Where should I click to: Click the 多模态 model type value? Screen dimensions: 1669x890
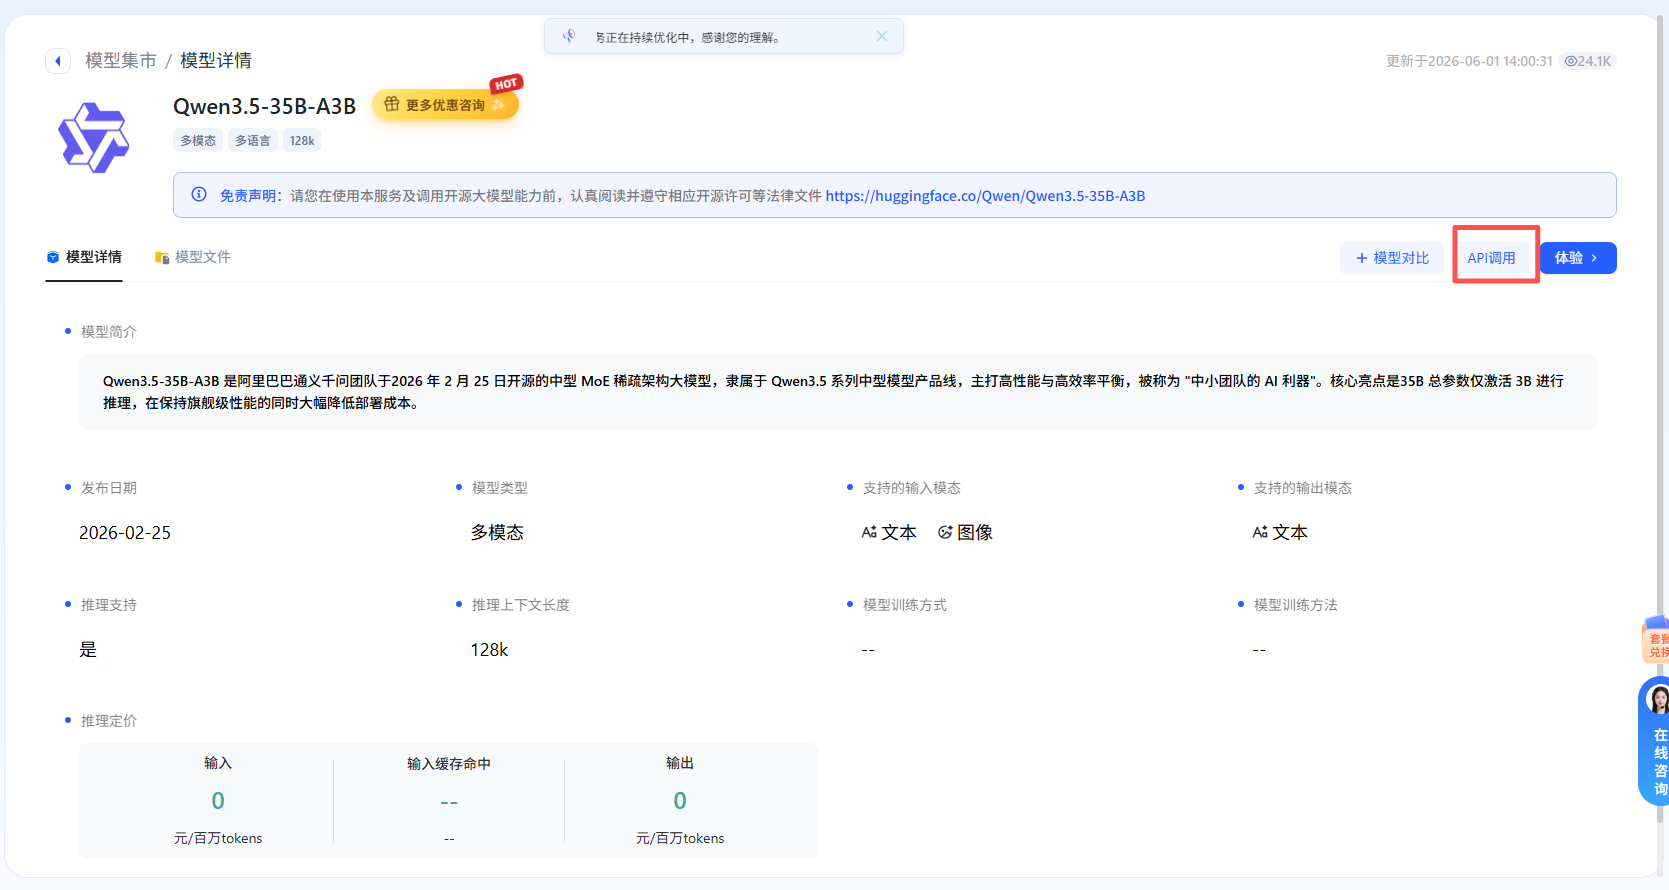coord(497,533)
